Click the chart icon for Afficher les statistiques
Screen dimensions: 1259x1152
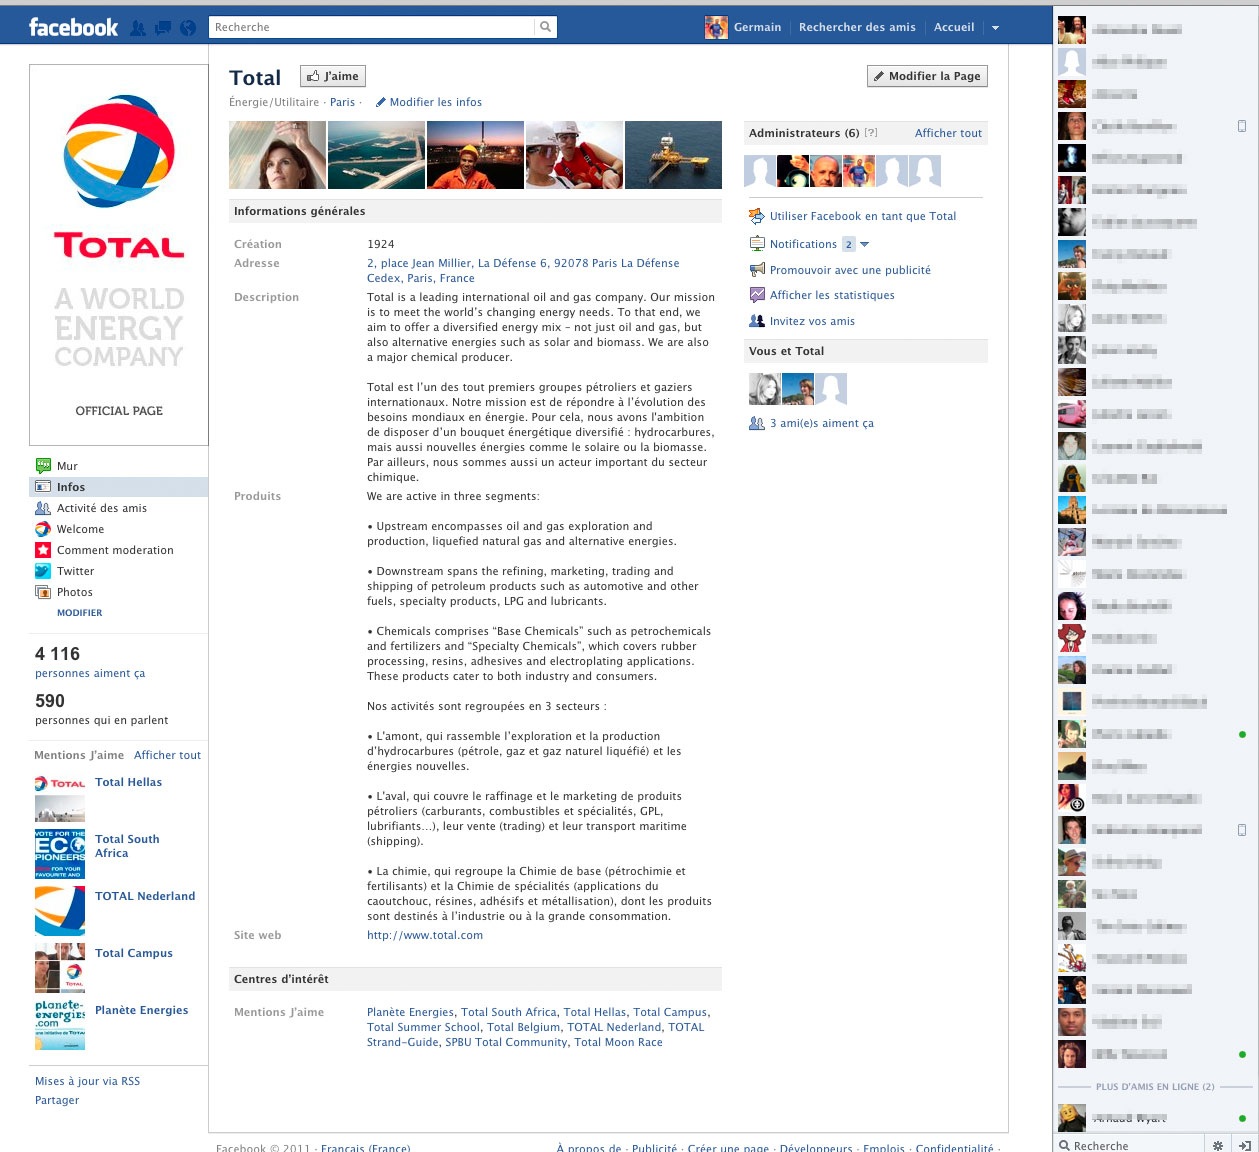pyautogui.click(x=757, y=295)
